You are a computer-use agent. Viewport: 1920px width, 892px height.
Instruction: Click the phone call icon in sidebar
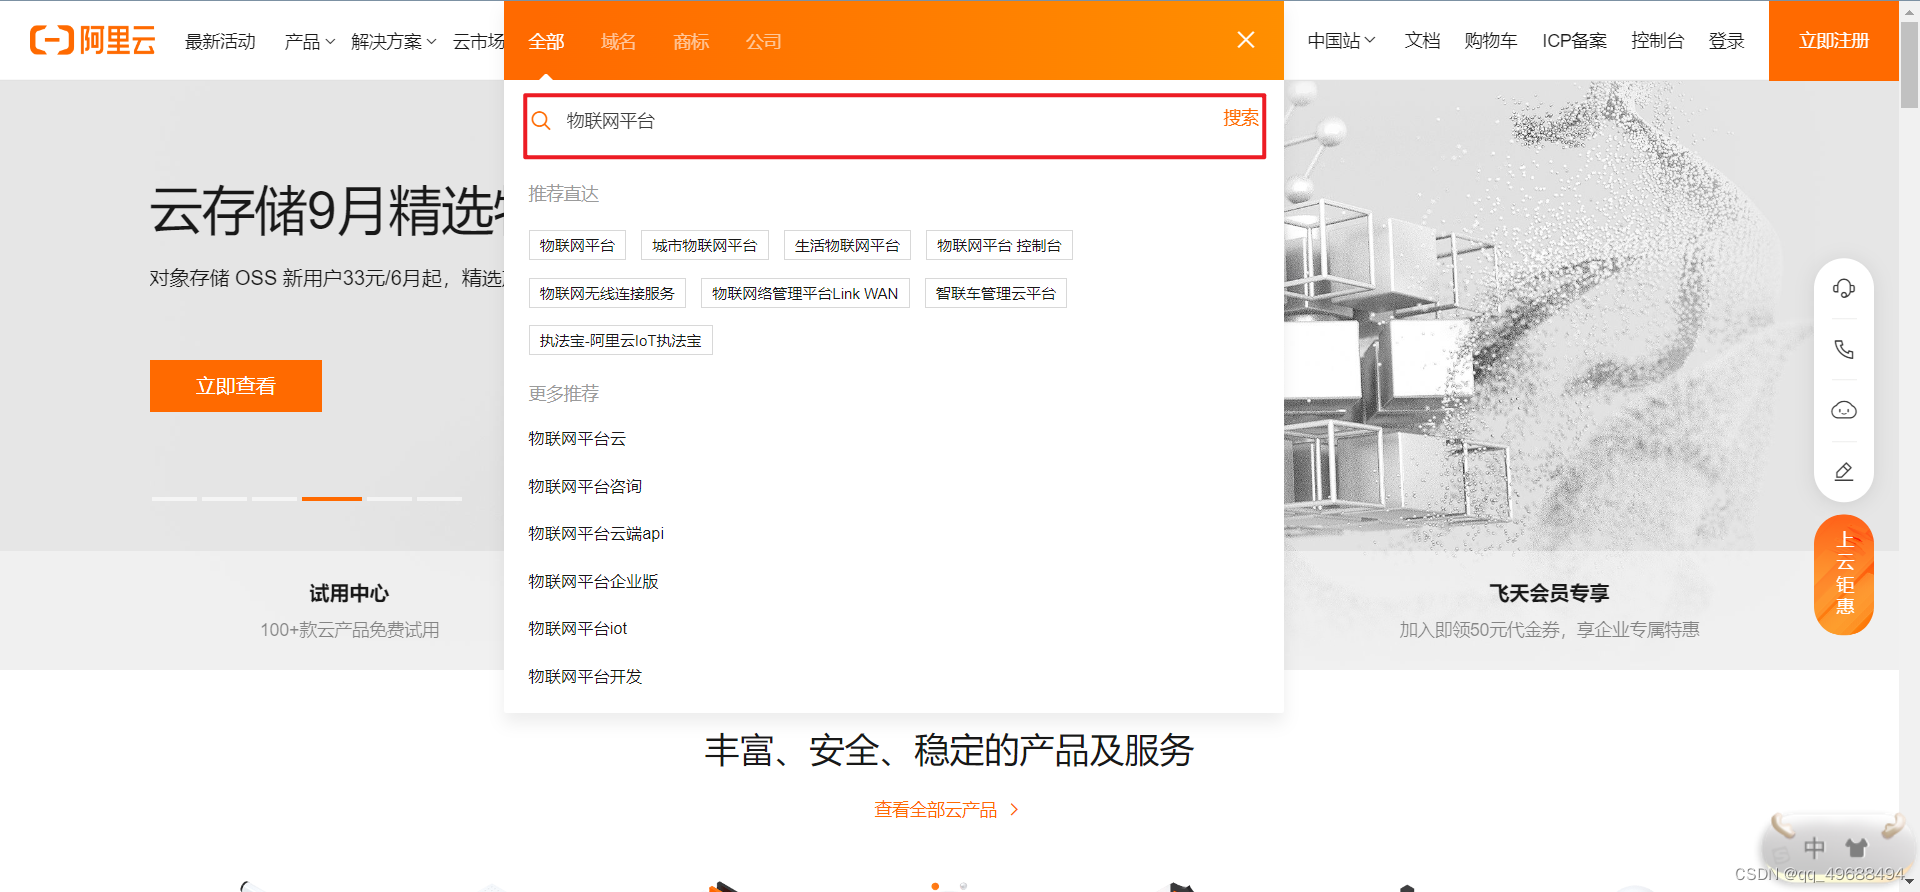[x=1844, y=349]
